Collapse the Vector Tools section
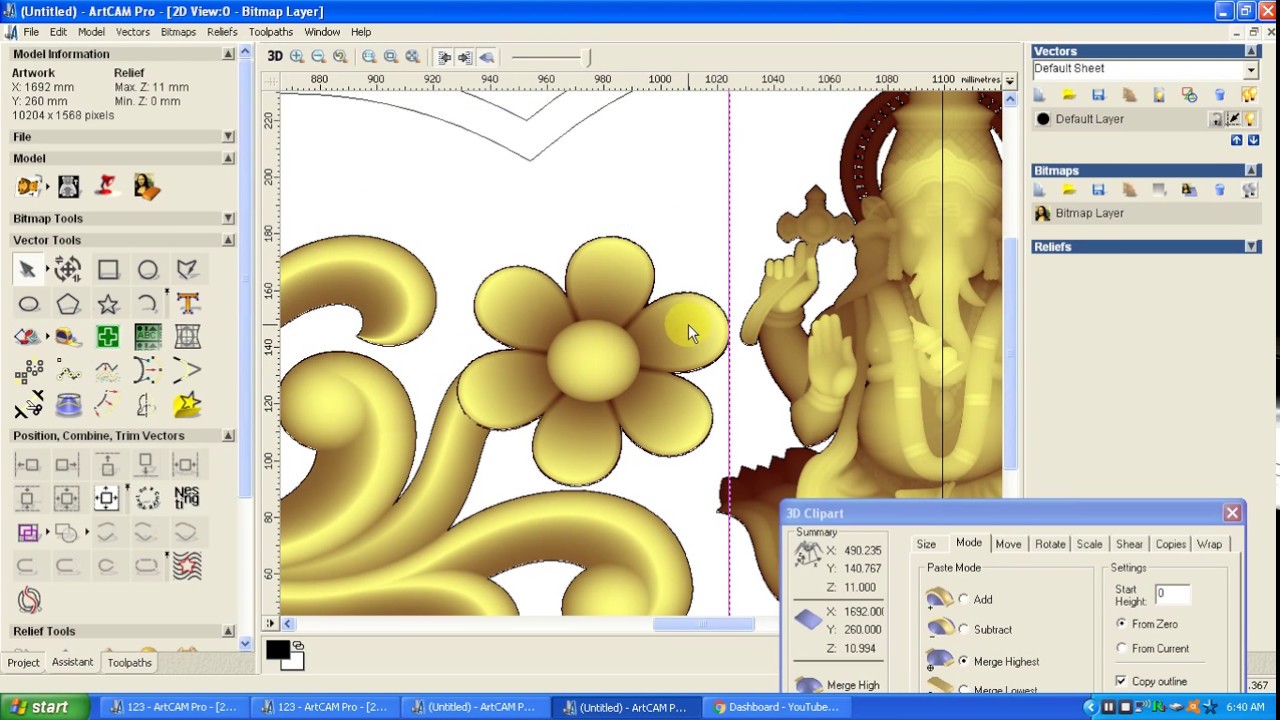The width and height of the screenshot is (1280, 720). pyautogui.click(x=228, y=240)
